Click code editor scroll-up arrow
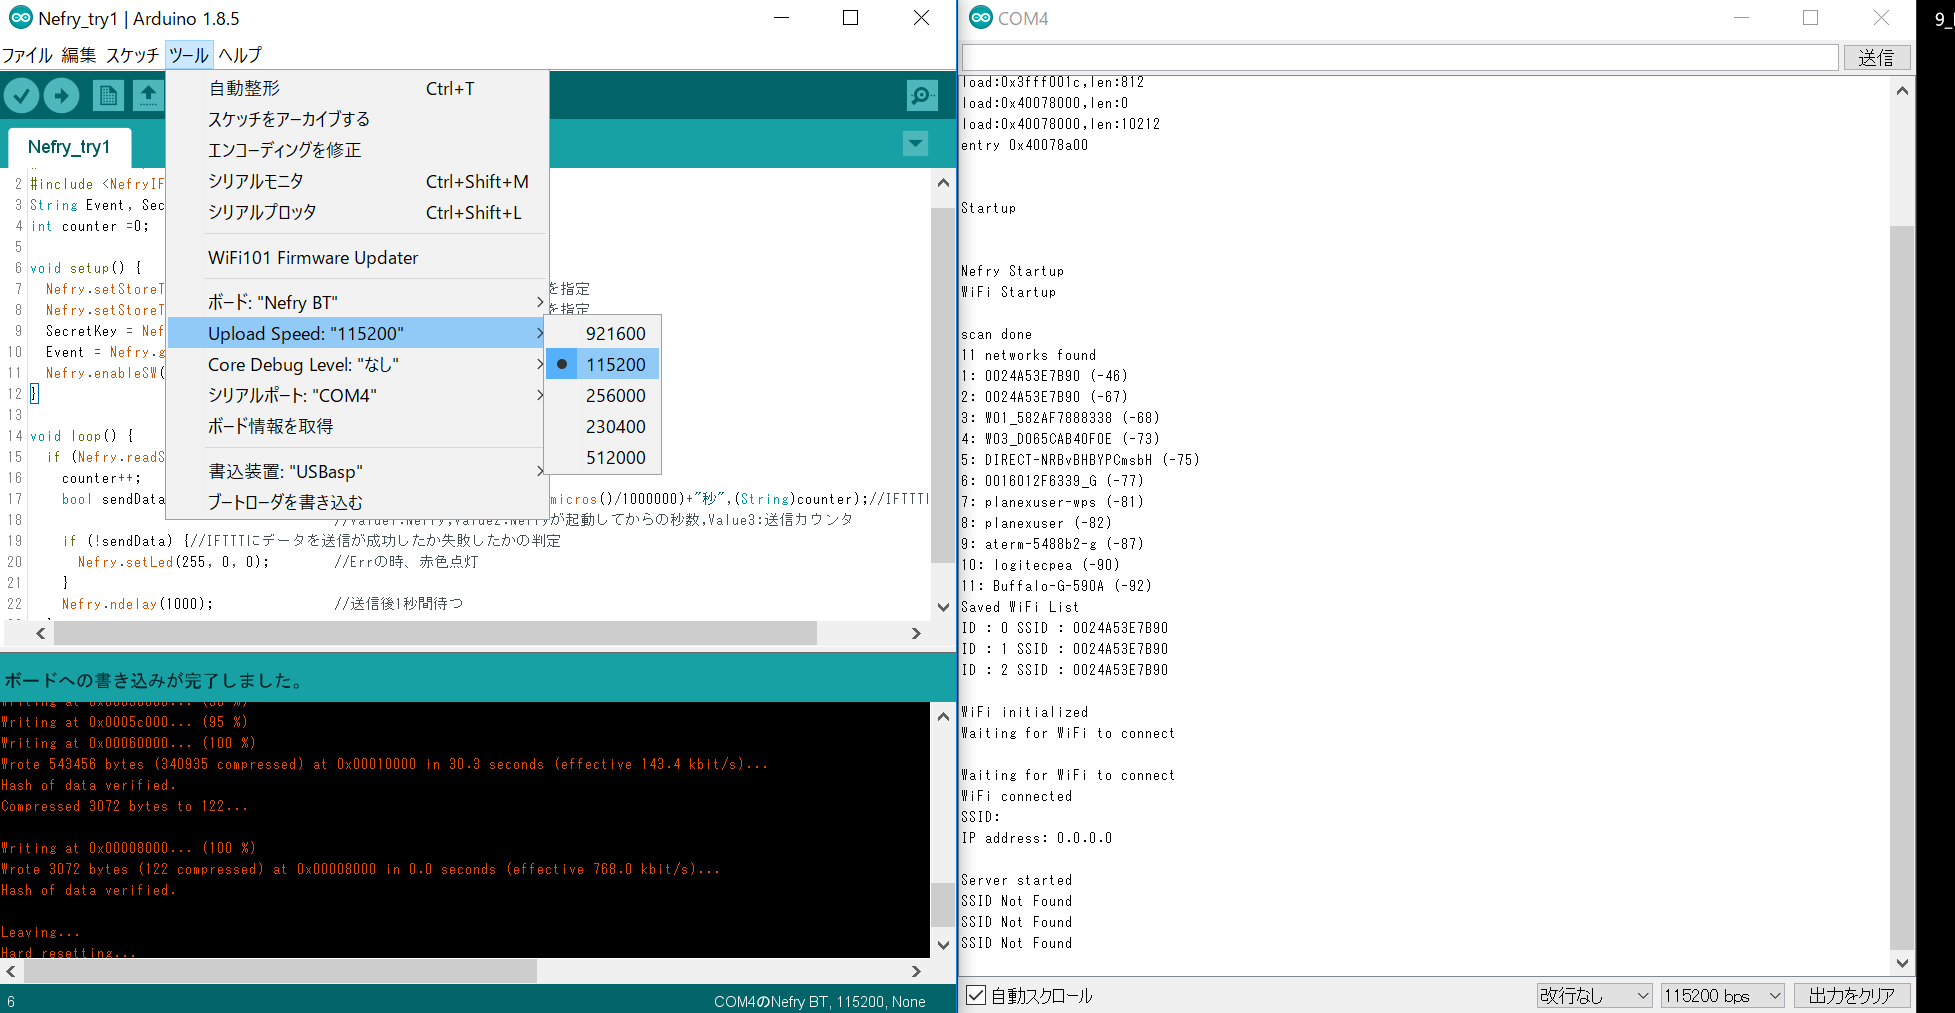Viewport: 1955px width, 1013px height. [943, 183]
